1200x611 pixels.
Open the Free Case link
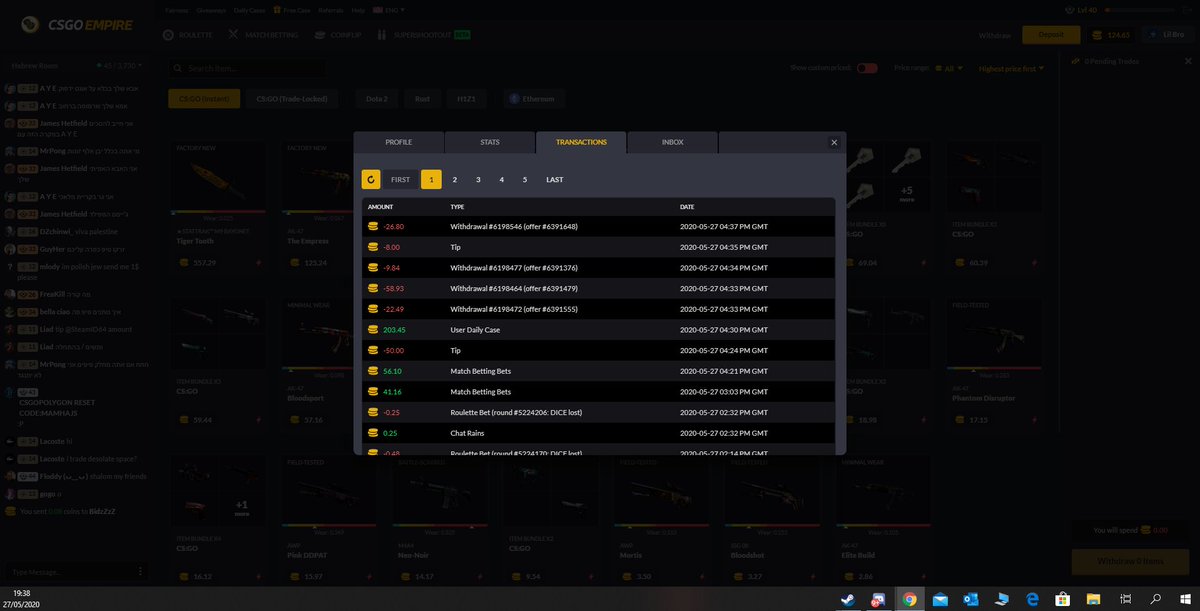[x=293, y=10]
